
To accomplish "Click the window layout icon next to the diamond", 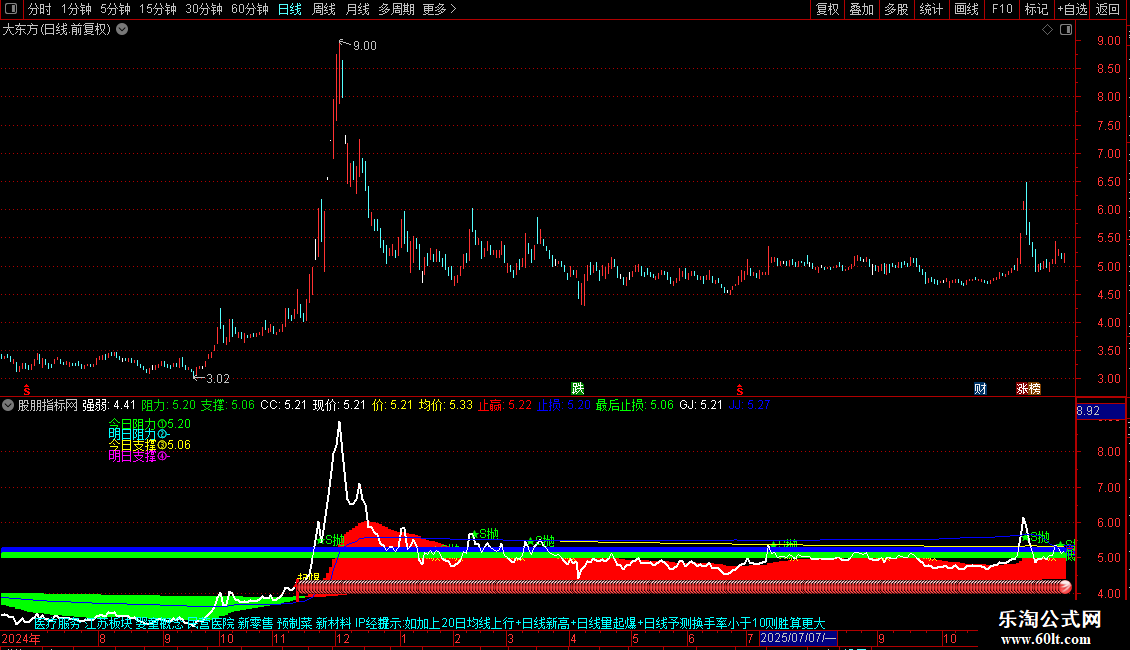I will (x=1066, y=30).
